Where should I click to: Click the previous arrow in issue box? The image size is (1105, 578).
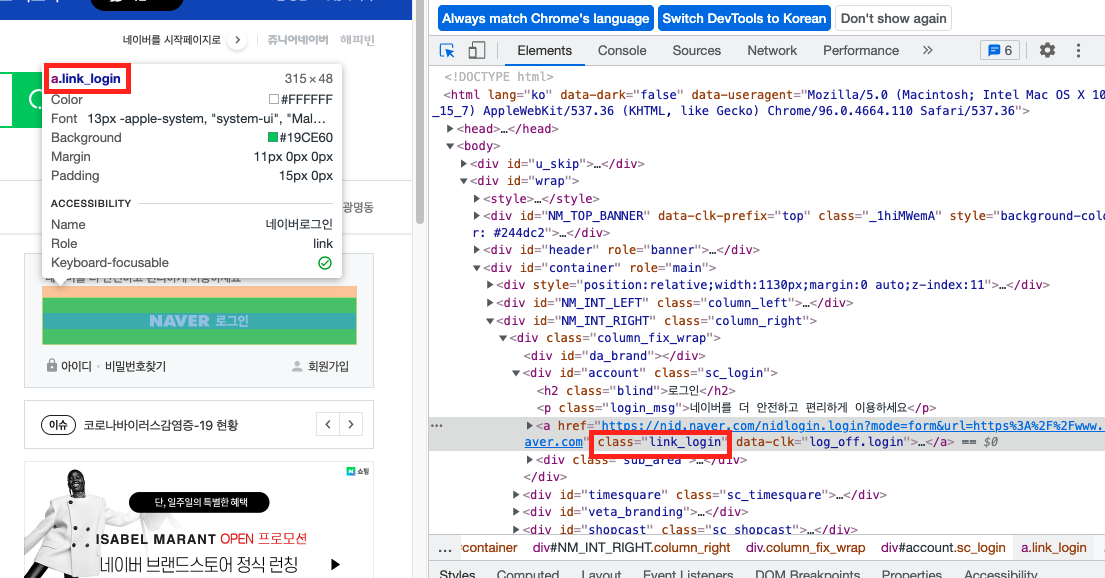click(x=328, y=424)
